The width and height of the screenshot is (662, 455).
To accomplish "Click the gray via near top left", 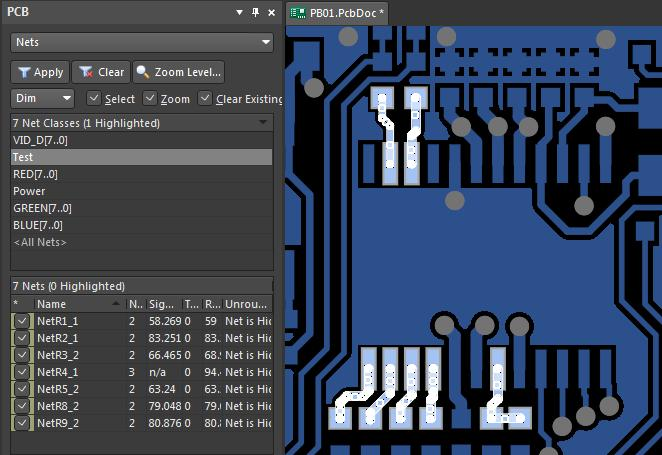I will (x=348, y=36).
